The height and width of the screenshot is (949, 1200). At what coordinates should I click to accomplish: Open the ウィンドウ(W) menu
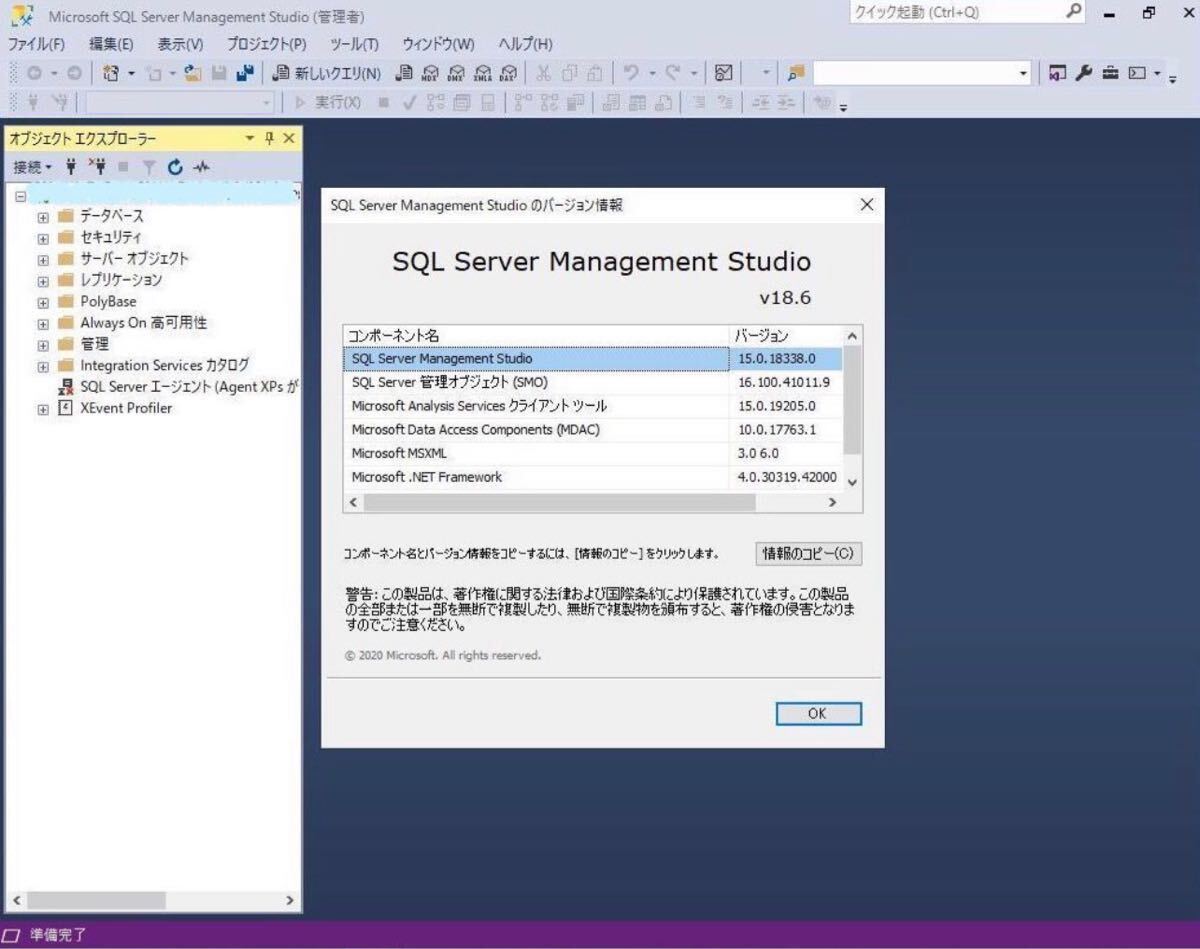click(438, 44)
